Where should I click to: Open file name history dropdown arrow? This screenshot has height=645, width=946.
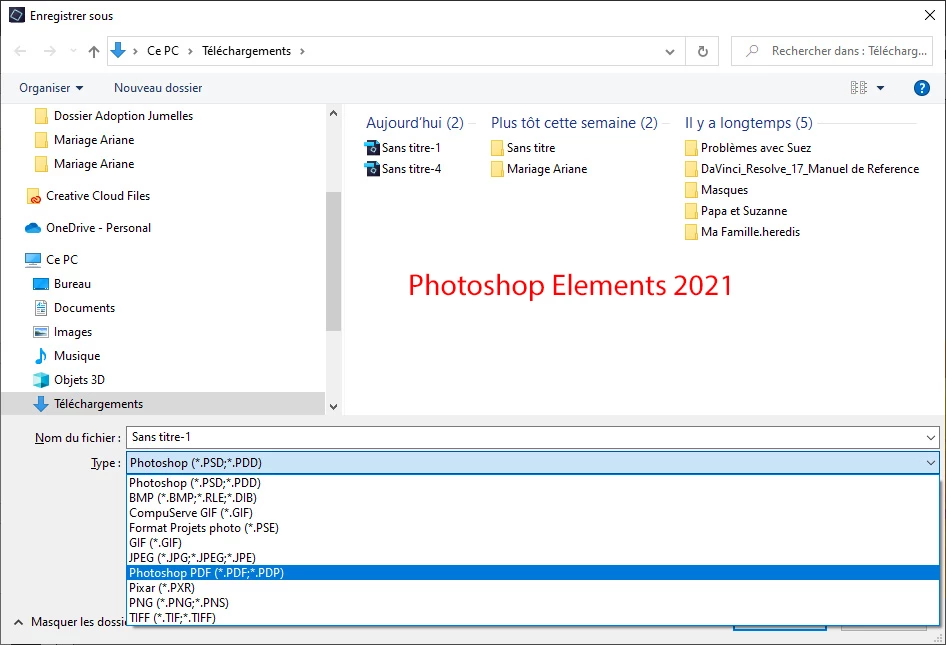click(930, 437)
